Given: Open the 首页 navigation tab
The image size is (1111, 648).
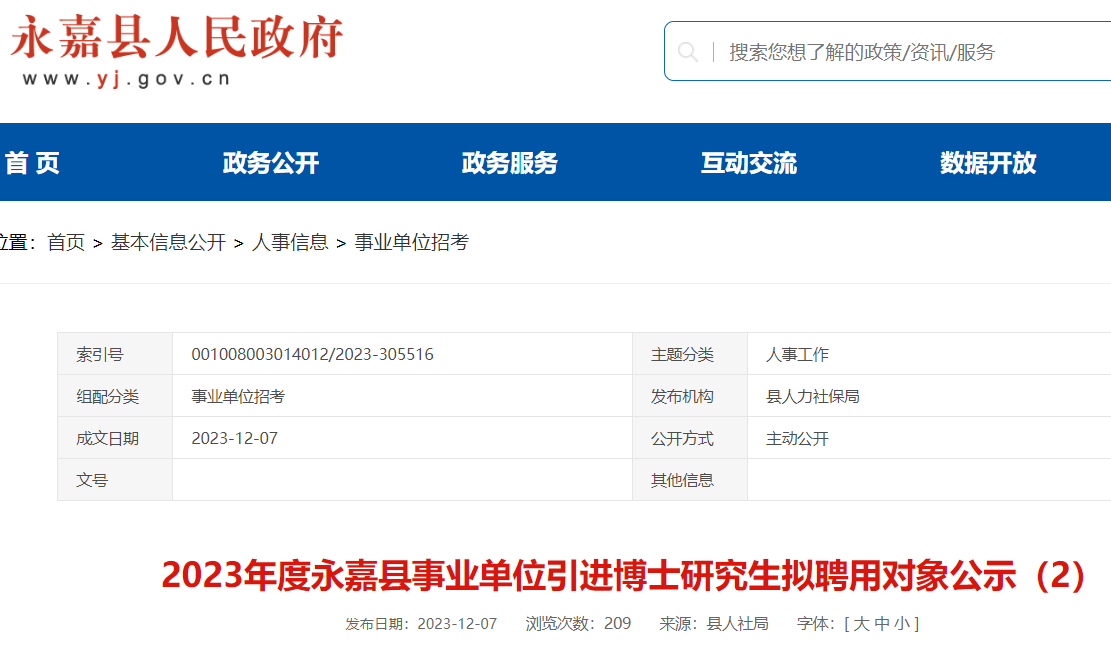Looking at the screenshot, I should pos(32,163).
